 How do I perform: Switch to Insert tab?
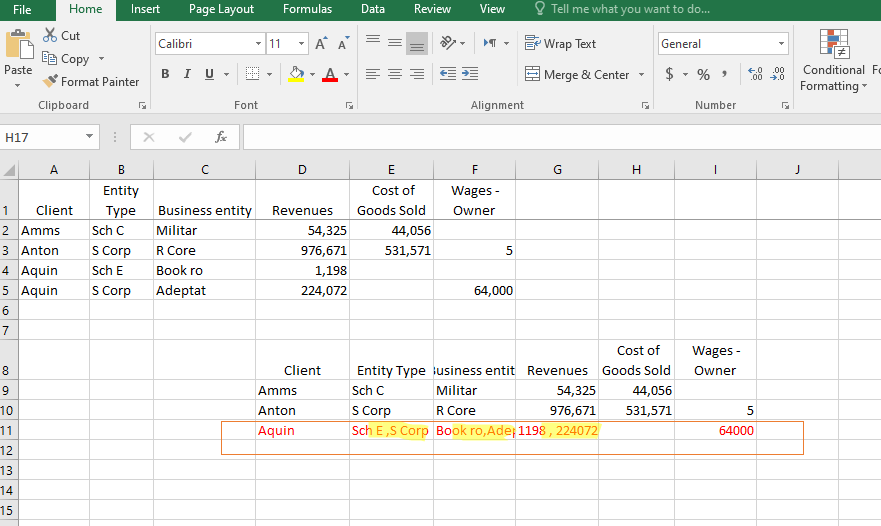(146, 9)
